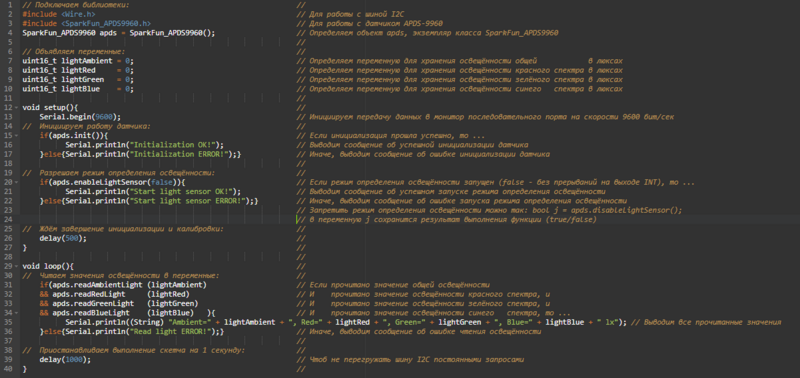Click the "Read light ERROR!" string
The image size is (800, 378).
(169, 331)
